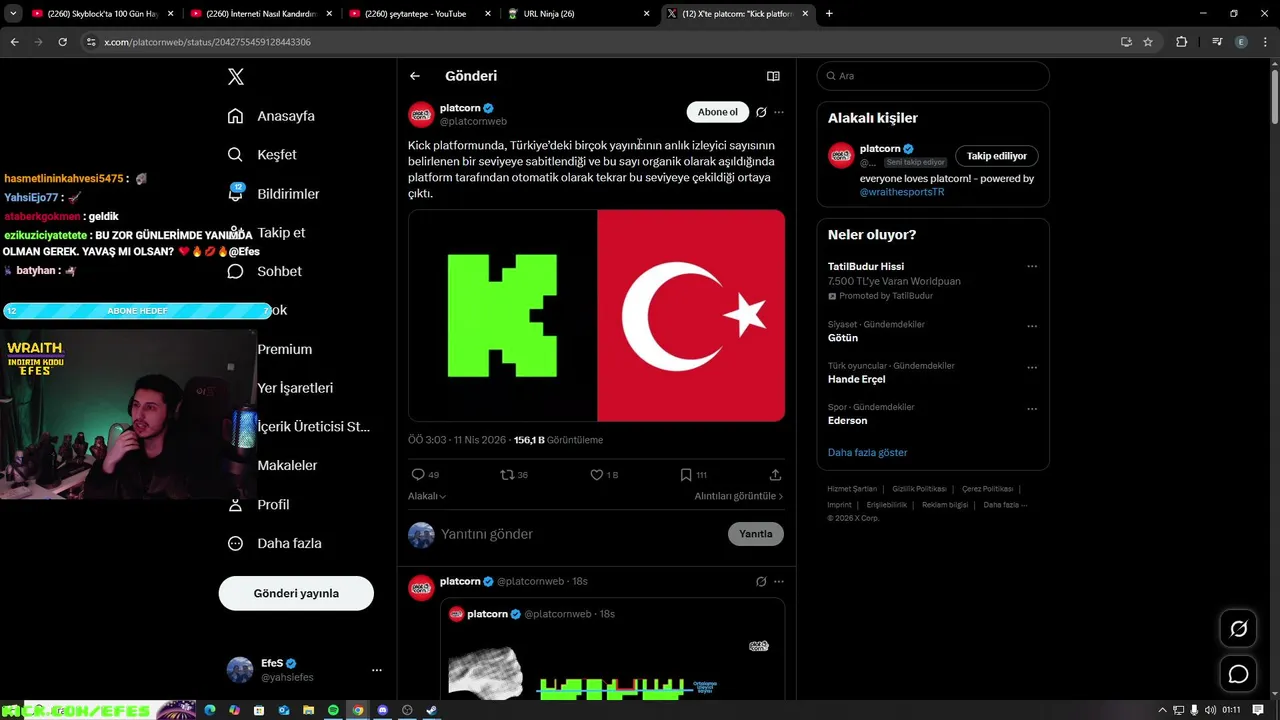Image resolution: width=1280 pixels, height=720 pixels.
Task: Click the Gönderi yayınla button
Action: click(x=296, y=593)
